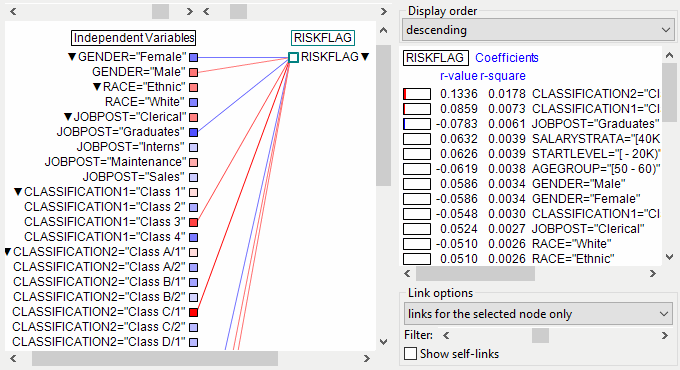Click the triangle next to RISKFLAG node
Screen dimensions: 680x370
[365, 57]
